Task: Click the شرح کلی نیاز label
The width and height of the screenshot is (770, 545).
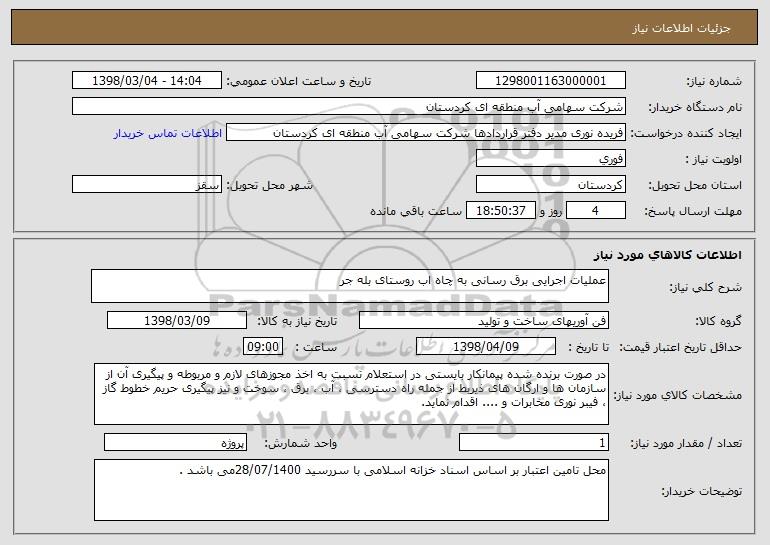Action: (x=706, y=288)
